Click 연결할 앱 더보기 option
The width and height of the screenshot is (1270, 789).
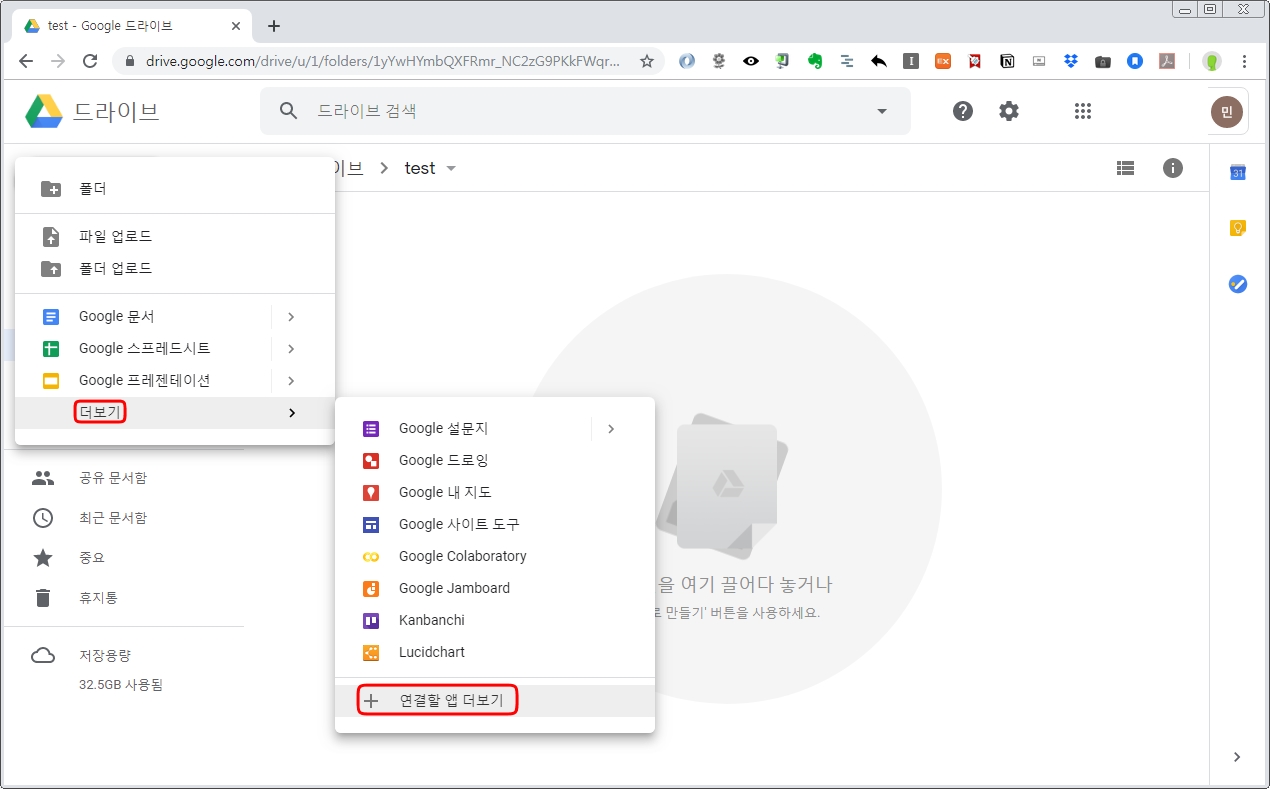[495, 701]
